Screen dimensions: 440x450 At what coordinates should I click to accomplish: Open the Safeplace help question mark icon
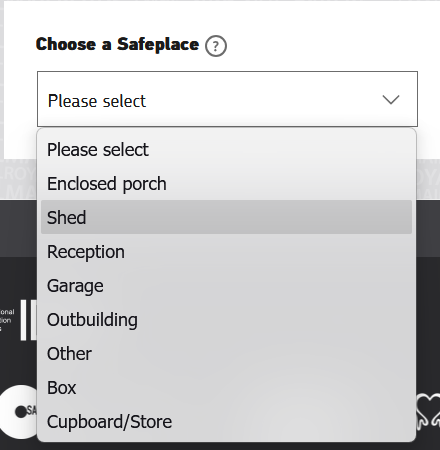(x=216, y=46)
